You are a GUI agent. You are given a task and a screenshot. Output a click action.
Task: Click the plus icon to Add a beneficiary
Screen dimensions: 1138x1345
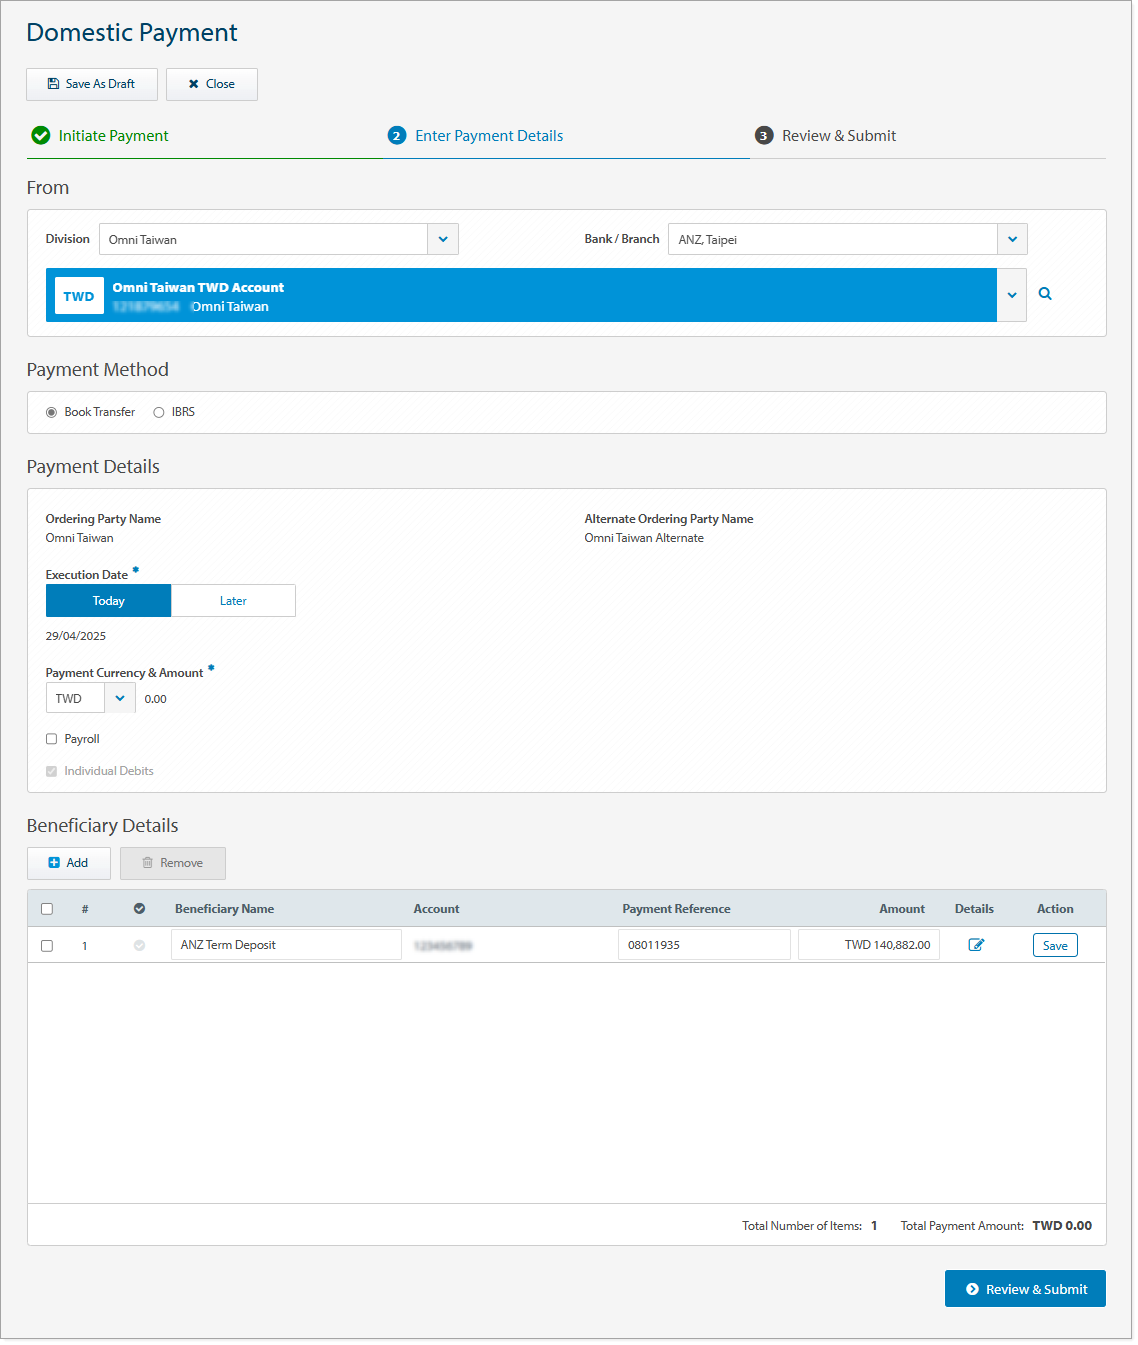click(x=56, y=863)
